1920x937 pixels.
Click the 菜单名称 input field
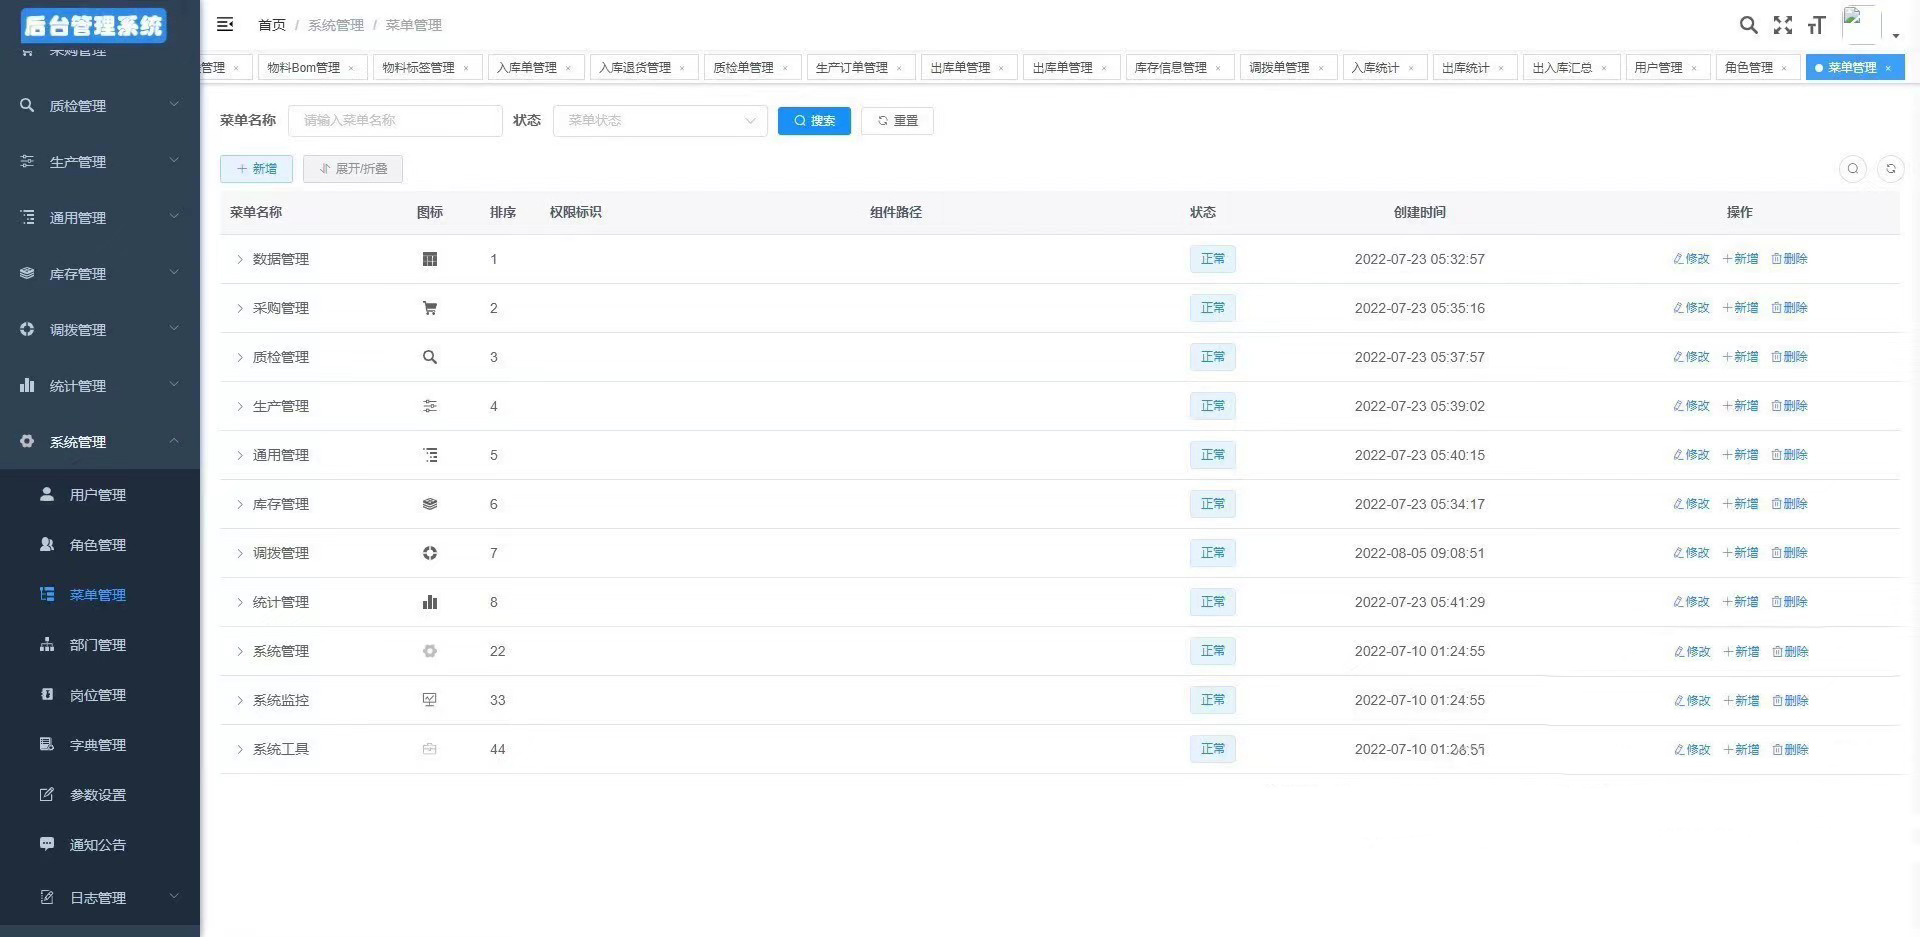click(395, 120)
